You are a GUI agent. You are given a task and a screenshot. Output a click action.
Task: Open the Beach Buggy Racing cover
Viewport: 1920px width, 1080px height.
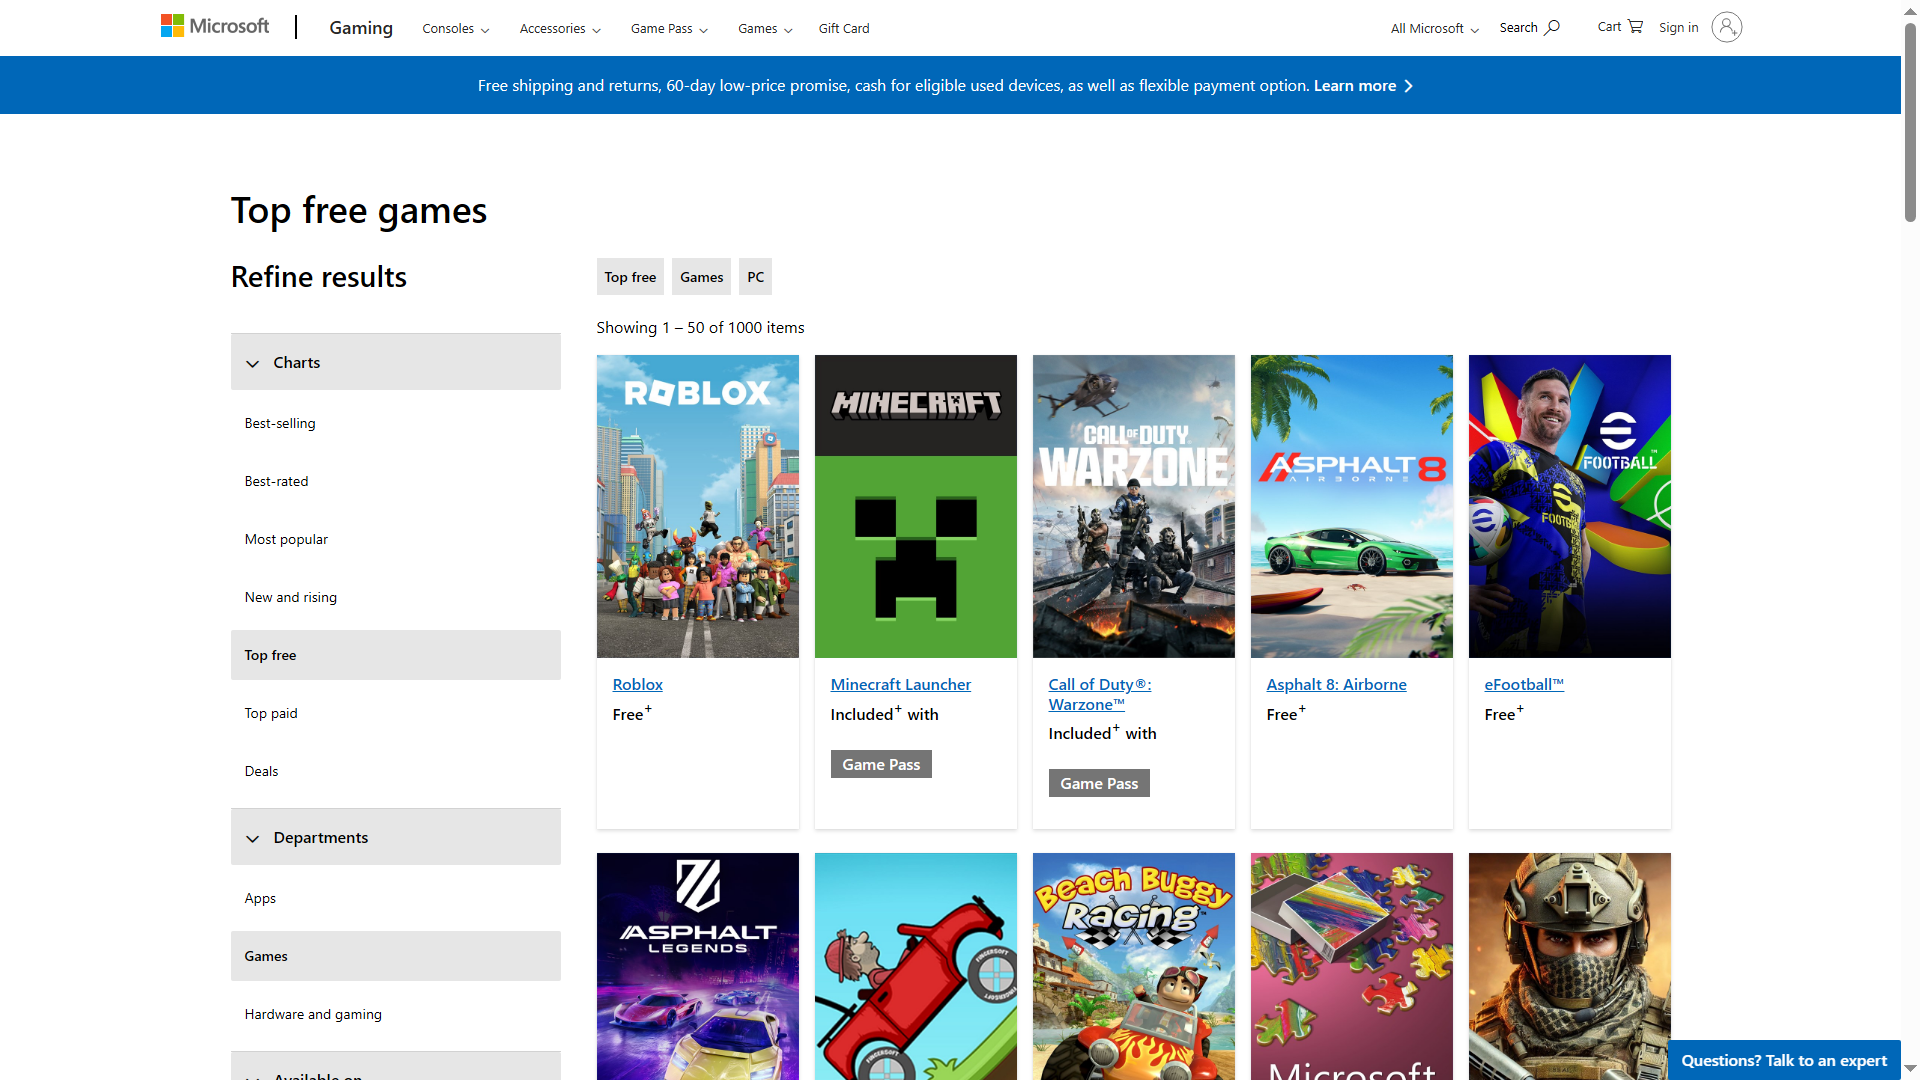click(x=1134, y=966)
